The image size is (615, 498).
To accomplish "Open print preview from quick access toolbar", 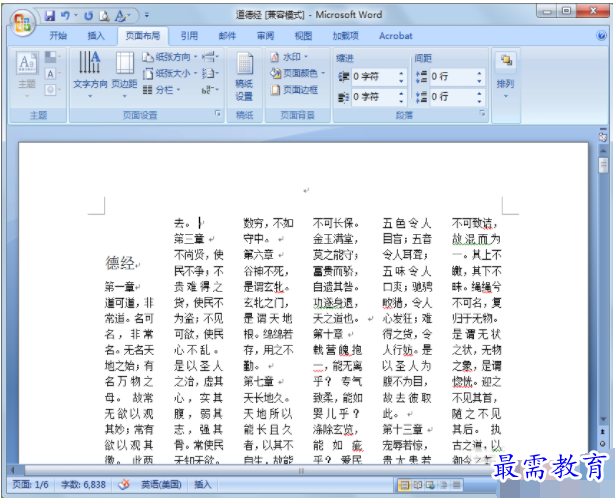I will coord(104,16).
